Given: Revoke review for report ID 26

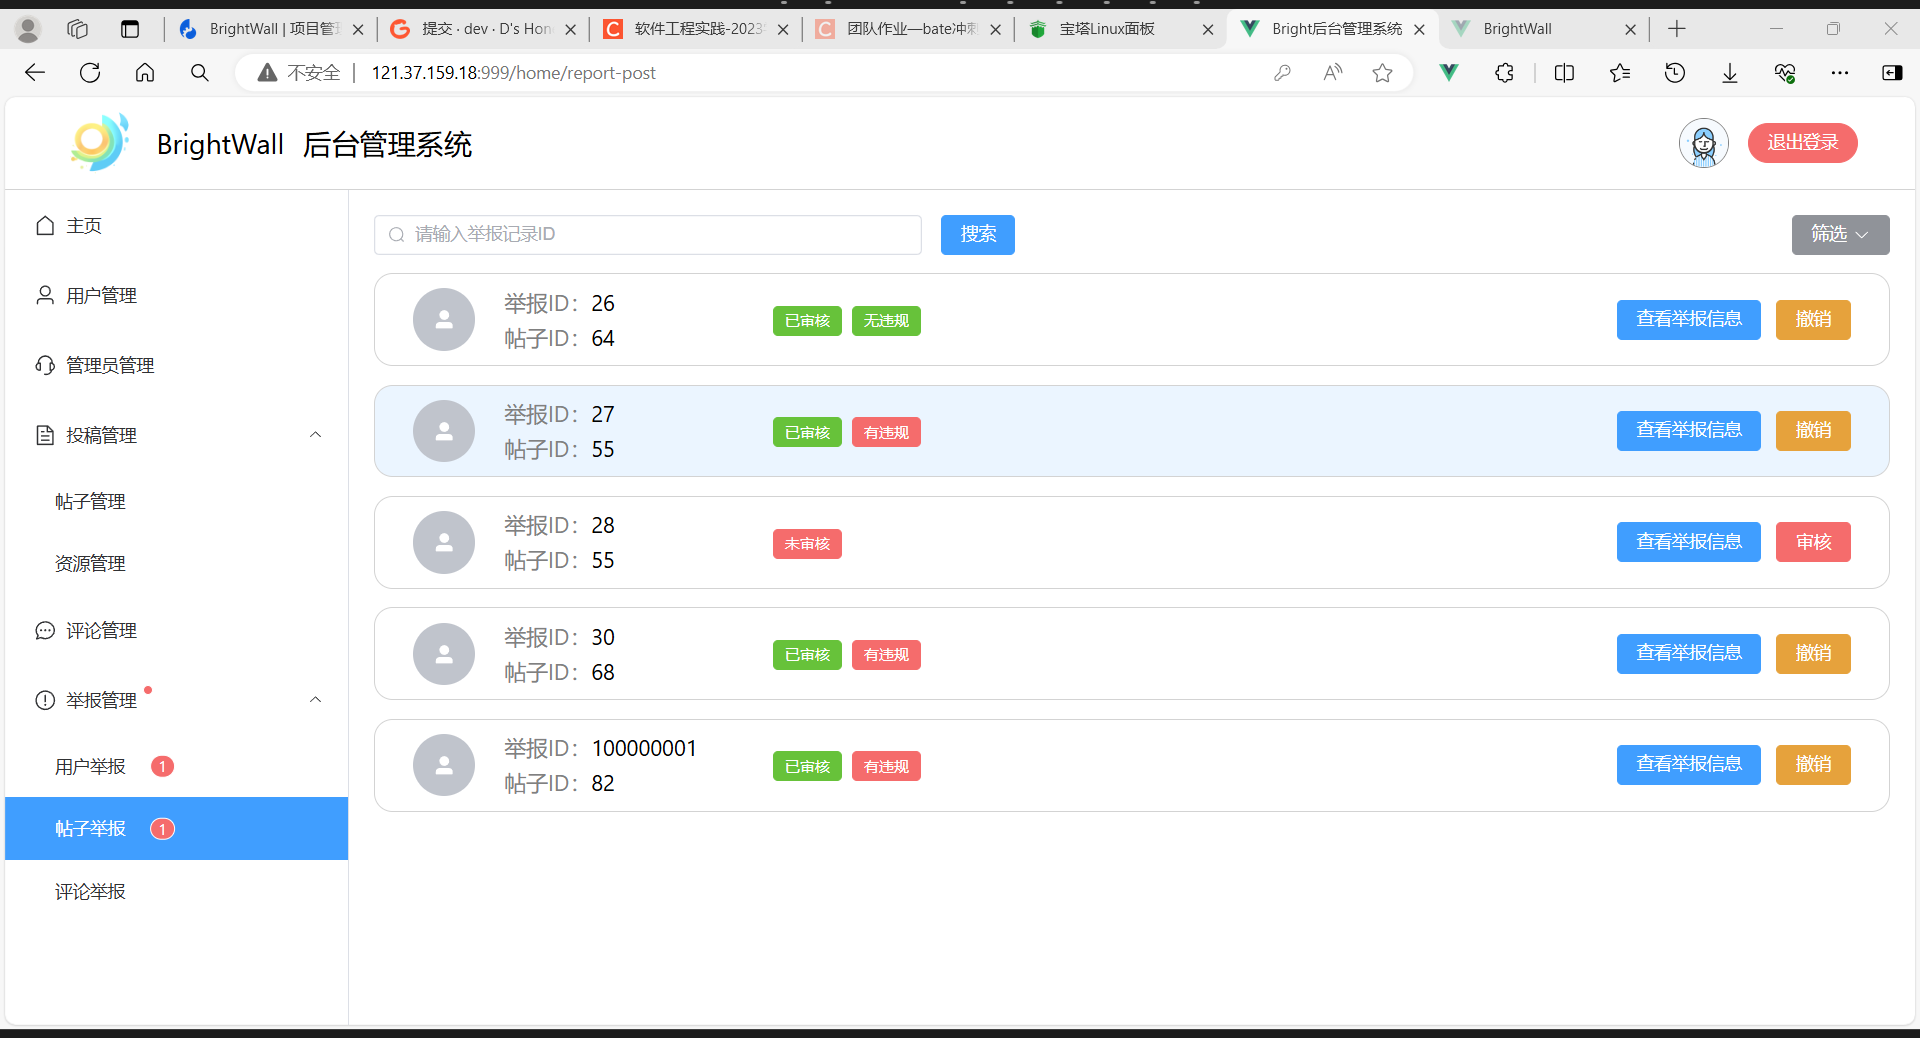Looking at the screenshot, I should 1813,320.
